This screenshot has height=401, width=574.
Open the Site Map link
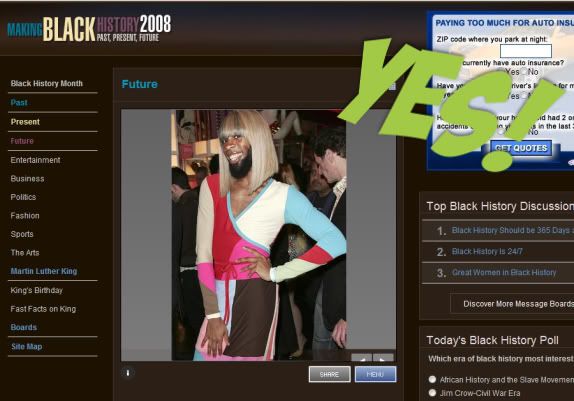(26, 346)
